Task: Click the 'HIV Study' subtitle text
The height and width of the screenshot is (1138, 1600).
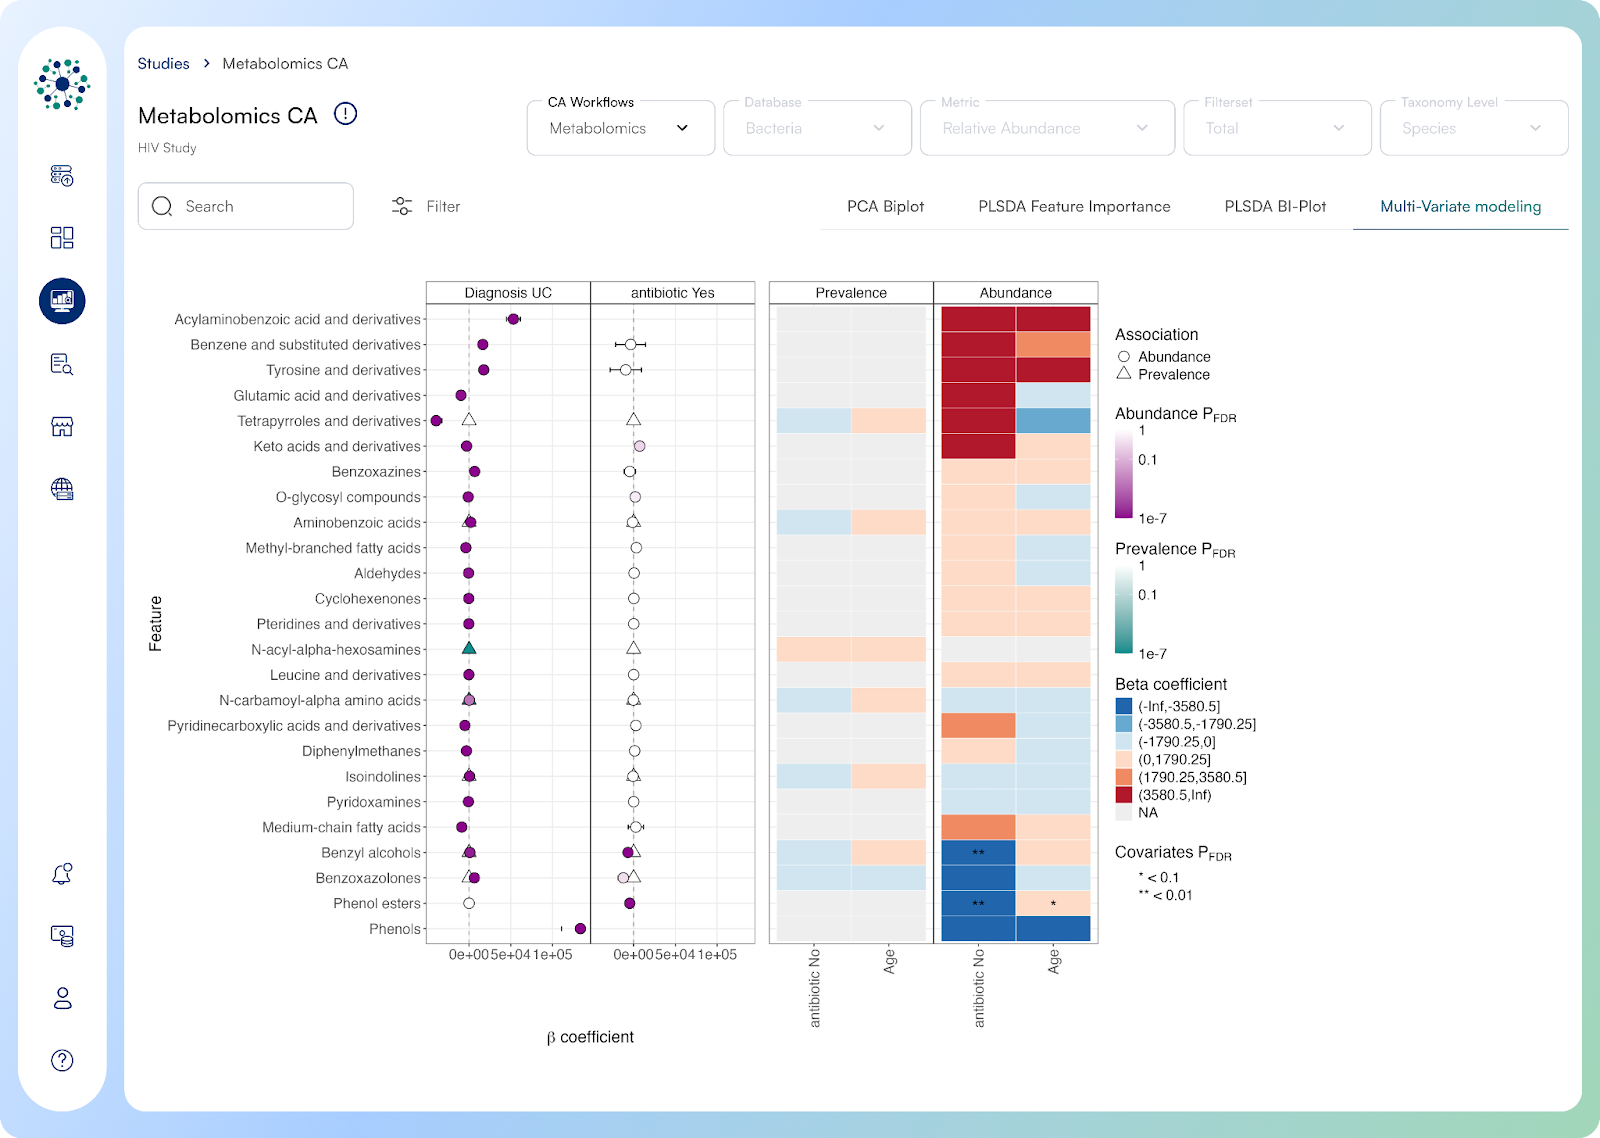Action: pyautogui.click(x=167, y=148)
